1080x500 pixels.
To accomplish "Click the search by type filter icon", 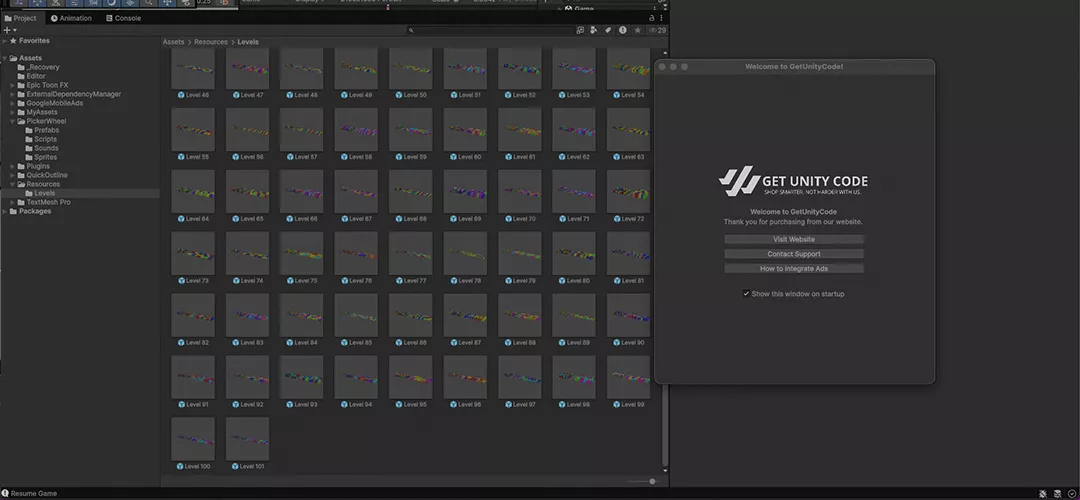I will point(594,30).
